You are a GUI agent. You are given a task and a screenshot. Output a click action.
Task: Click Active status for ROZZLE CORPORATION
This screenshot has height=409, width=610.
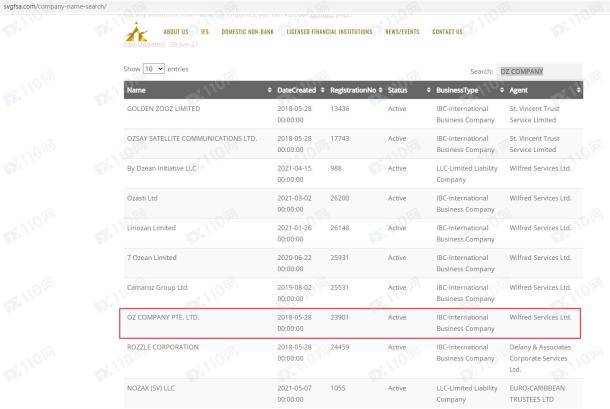(x=397, y=347)
